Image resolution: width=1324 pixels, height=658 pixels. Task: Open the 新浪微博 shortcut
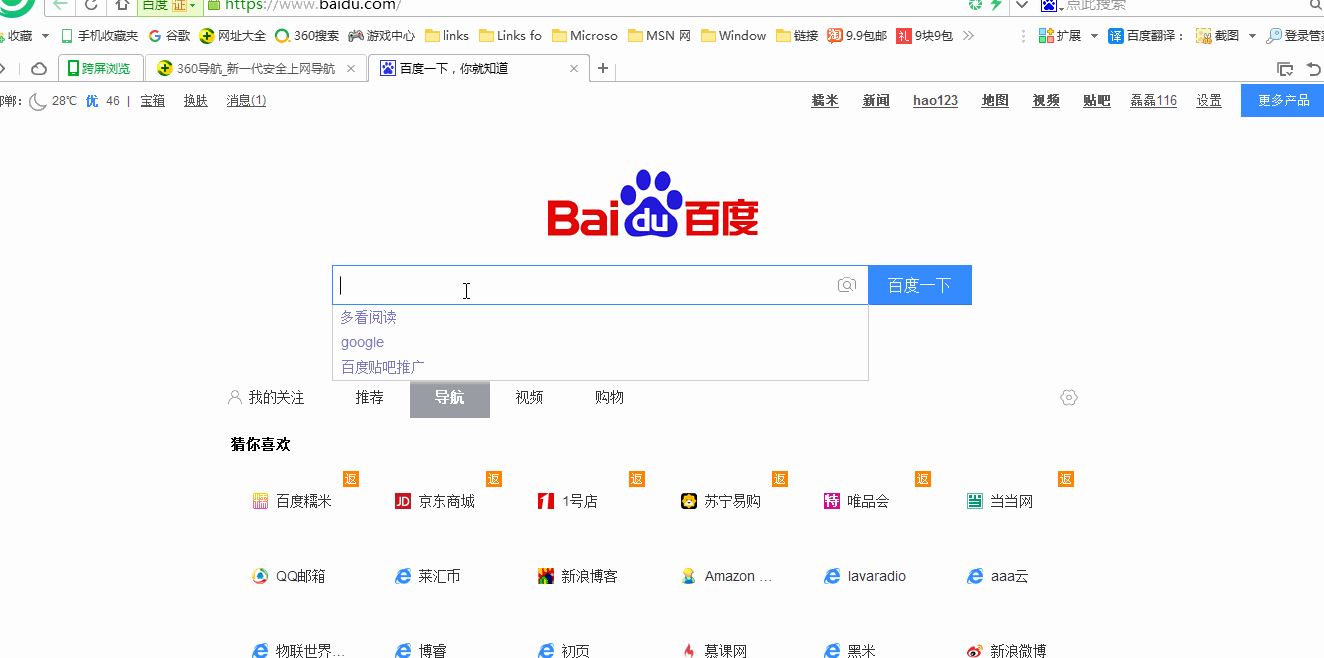point(1007,651)
